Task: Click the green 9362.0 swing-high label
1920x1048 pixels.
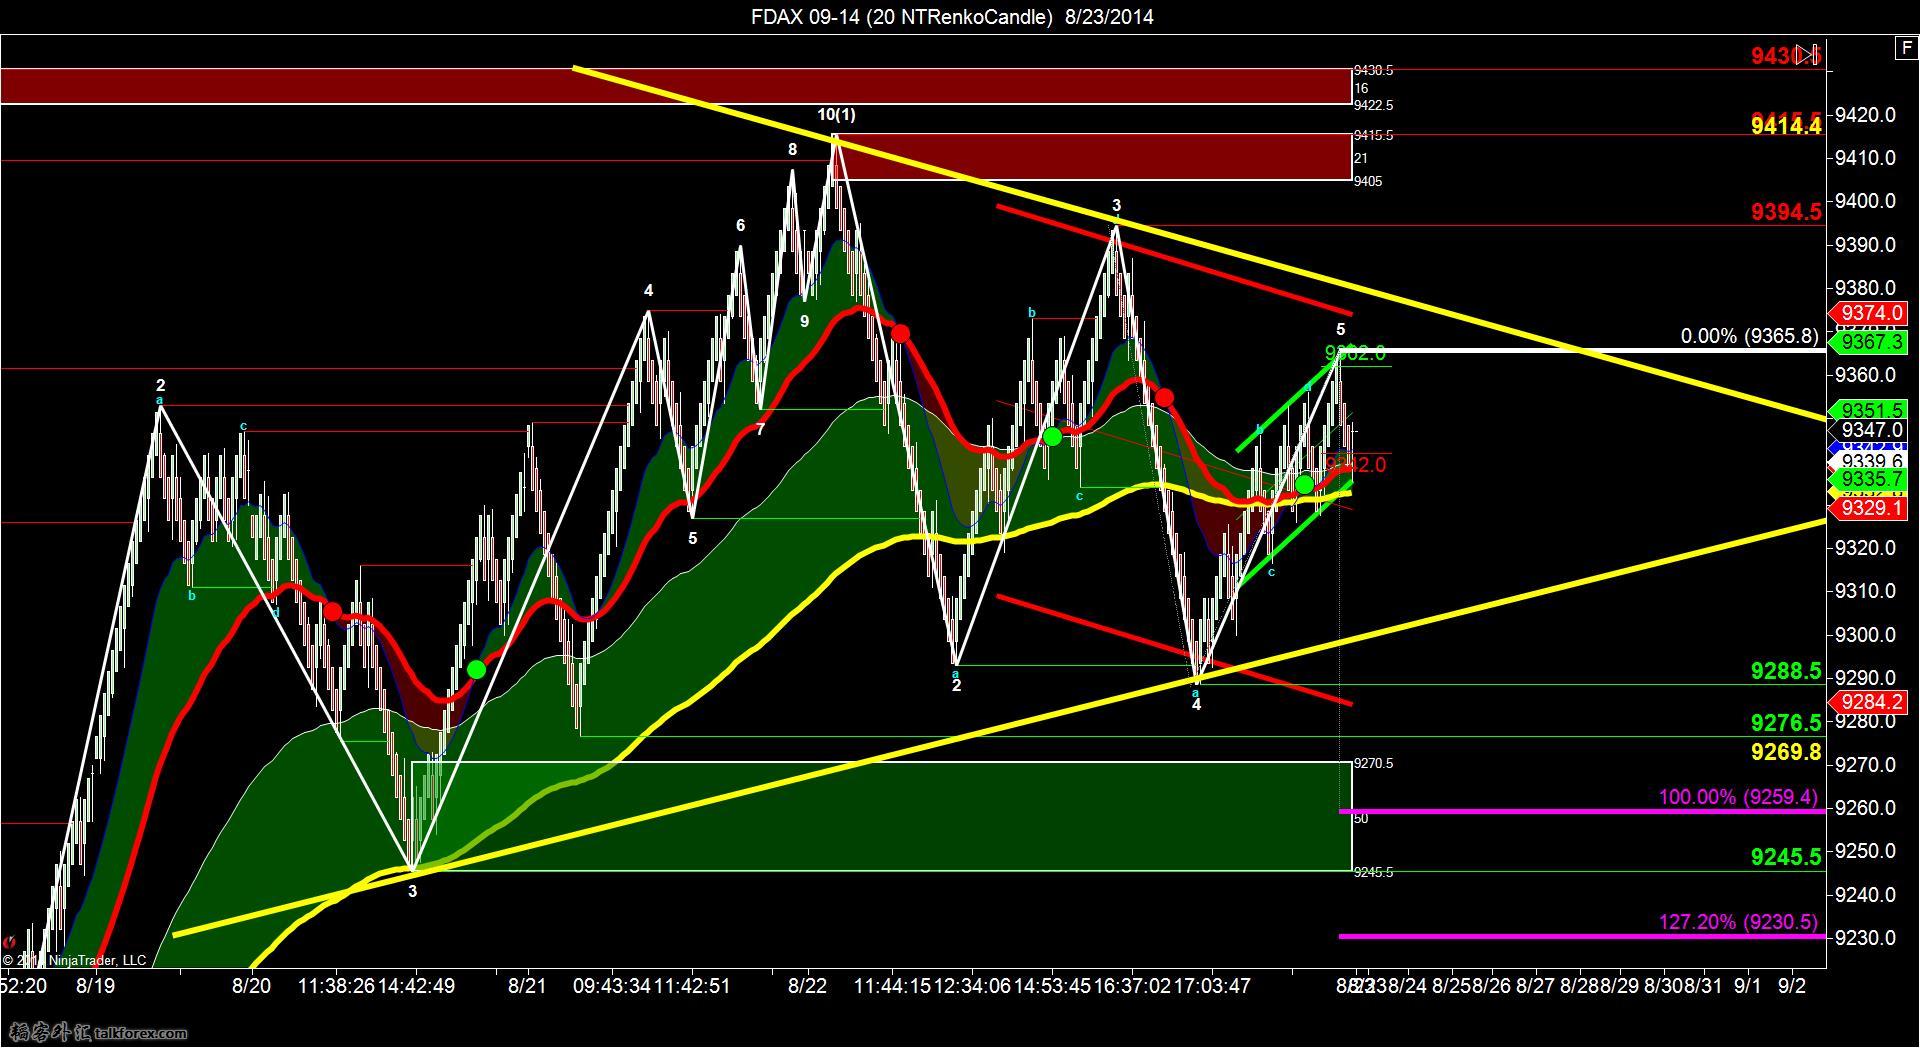Action: point(1355,353)
